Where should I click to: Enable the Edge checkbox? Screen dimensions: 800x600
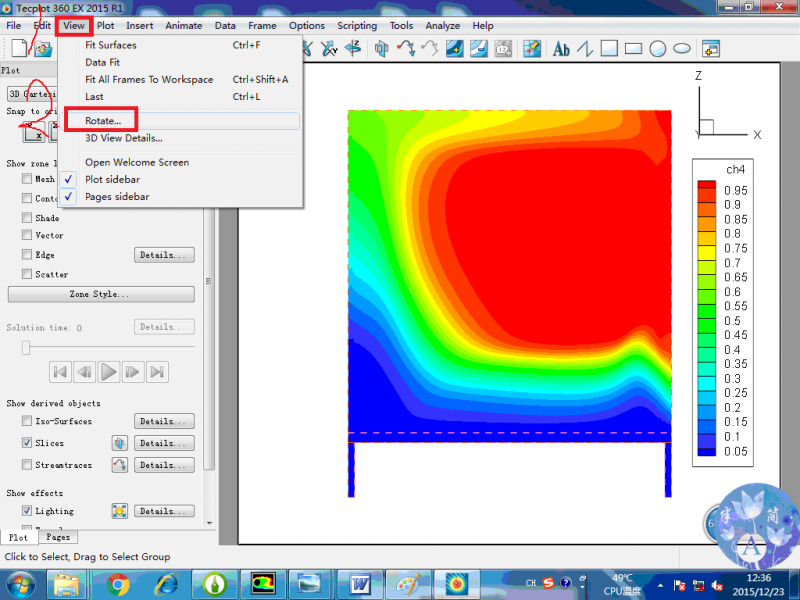coord(27,254)
